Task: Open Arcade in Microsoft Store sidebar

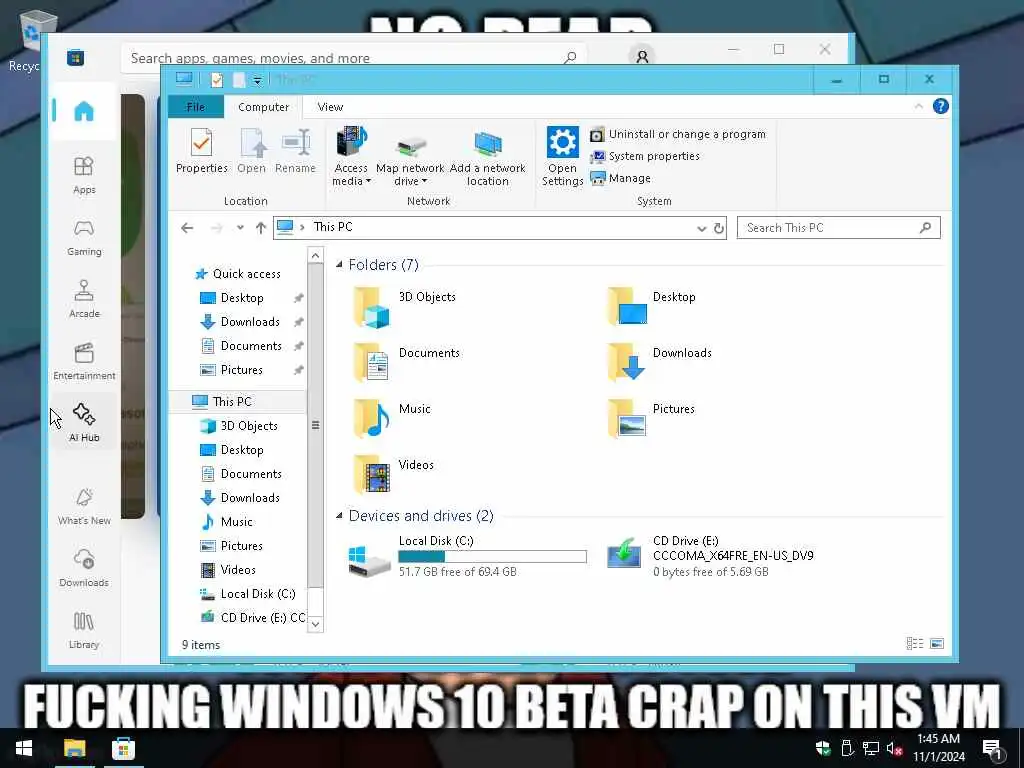Action: click(x=84, y=299)
